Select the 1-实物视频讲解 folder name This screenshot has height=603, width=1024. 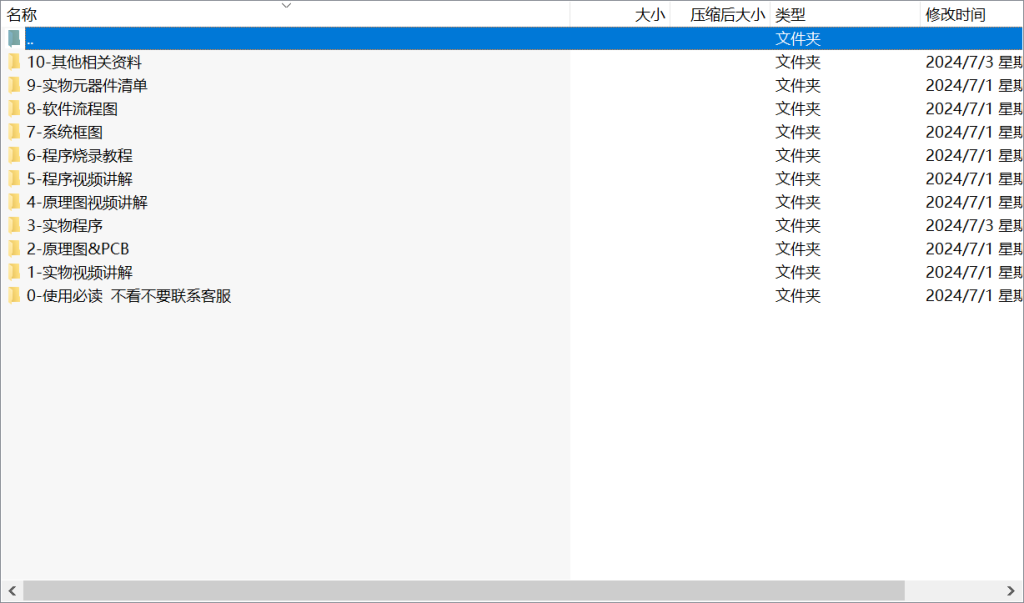tap(80, 272)
